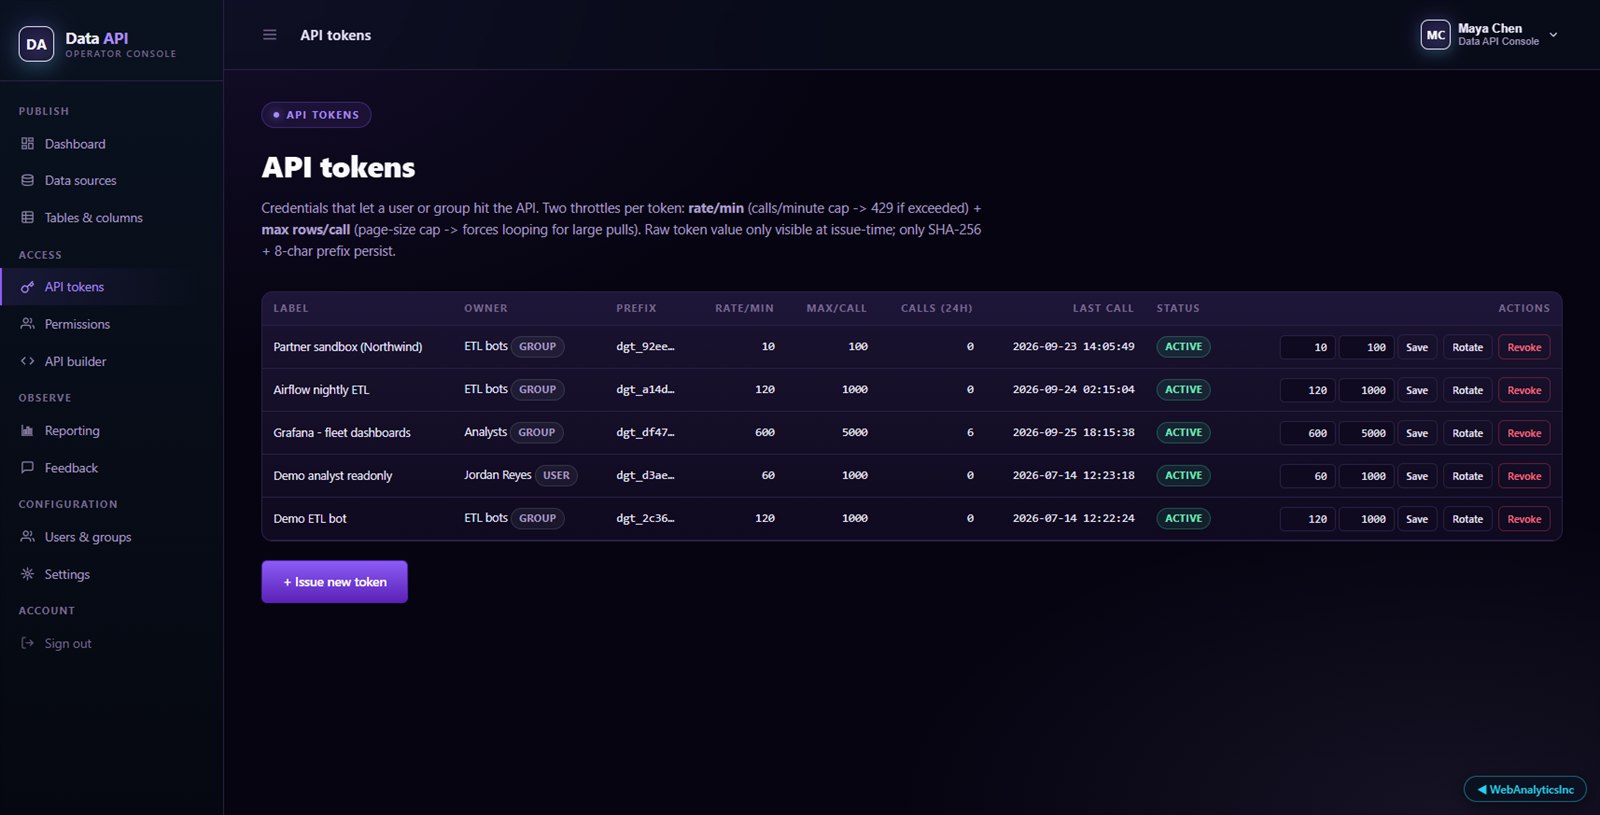This screenshot has width=1600, height=815.
Task: Save the Partner sandbox (Northwind) limits
Action: (x=1417, y=347)
